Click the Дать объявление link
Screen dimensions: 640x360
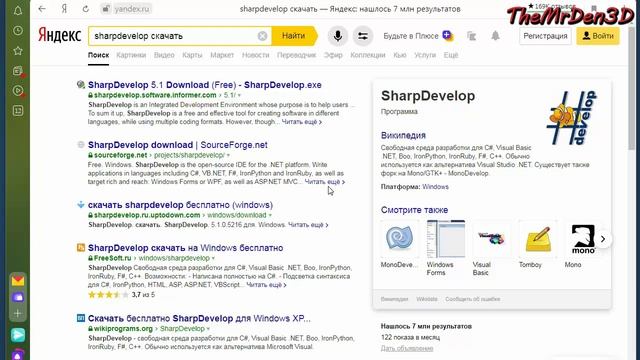click(x=407, y=349)
